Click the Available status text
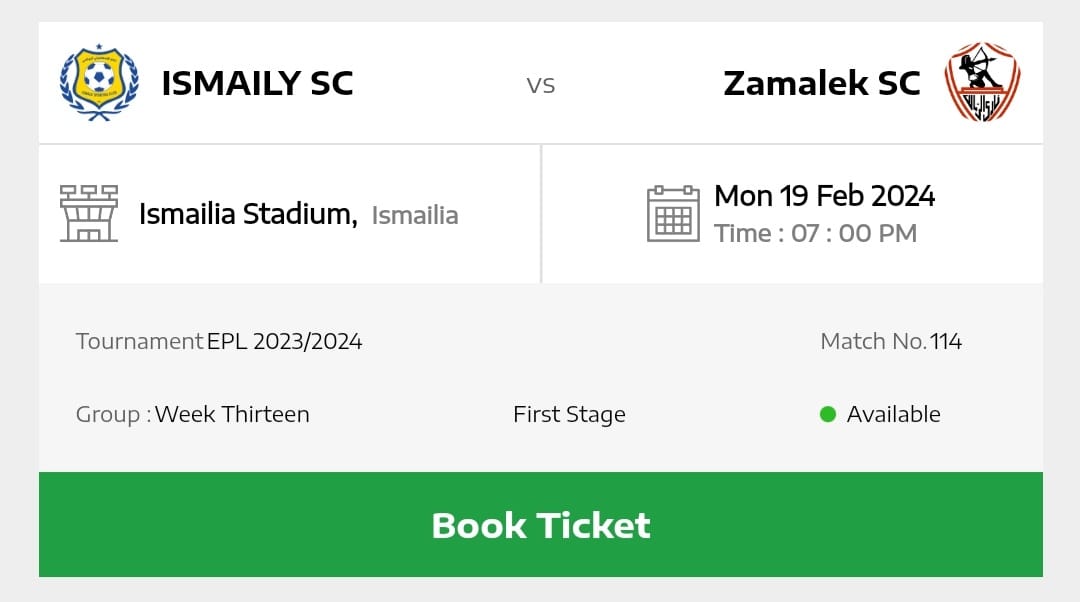 coord(893,414)
